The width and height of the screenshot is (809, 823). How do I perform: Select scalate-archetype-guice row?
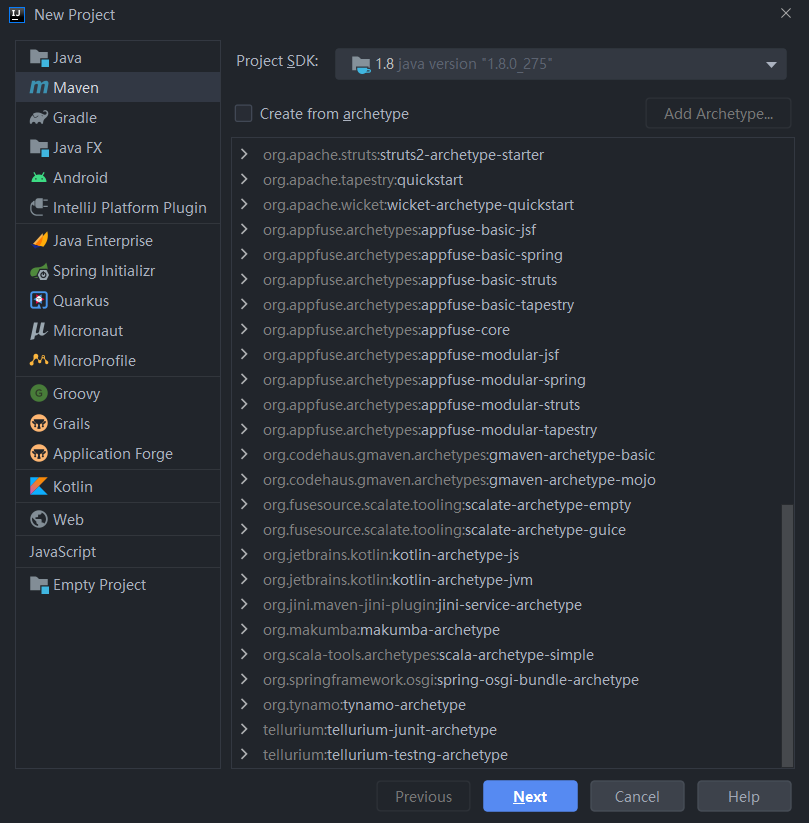512,530
